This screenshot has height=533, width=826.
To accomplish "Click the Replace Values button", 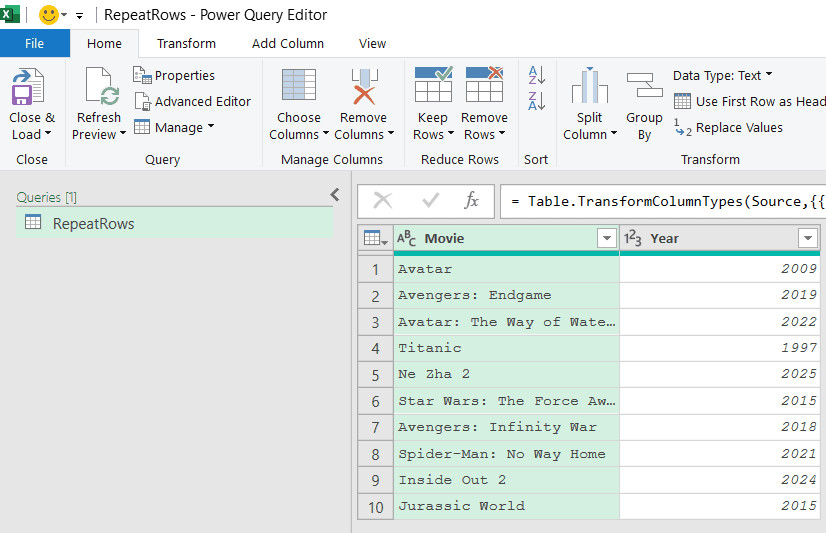I will click(728, 127).
